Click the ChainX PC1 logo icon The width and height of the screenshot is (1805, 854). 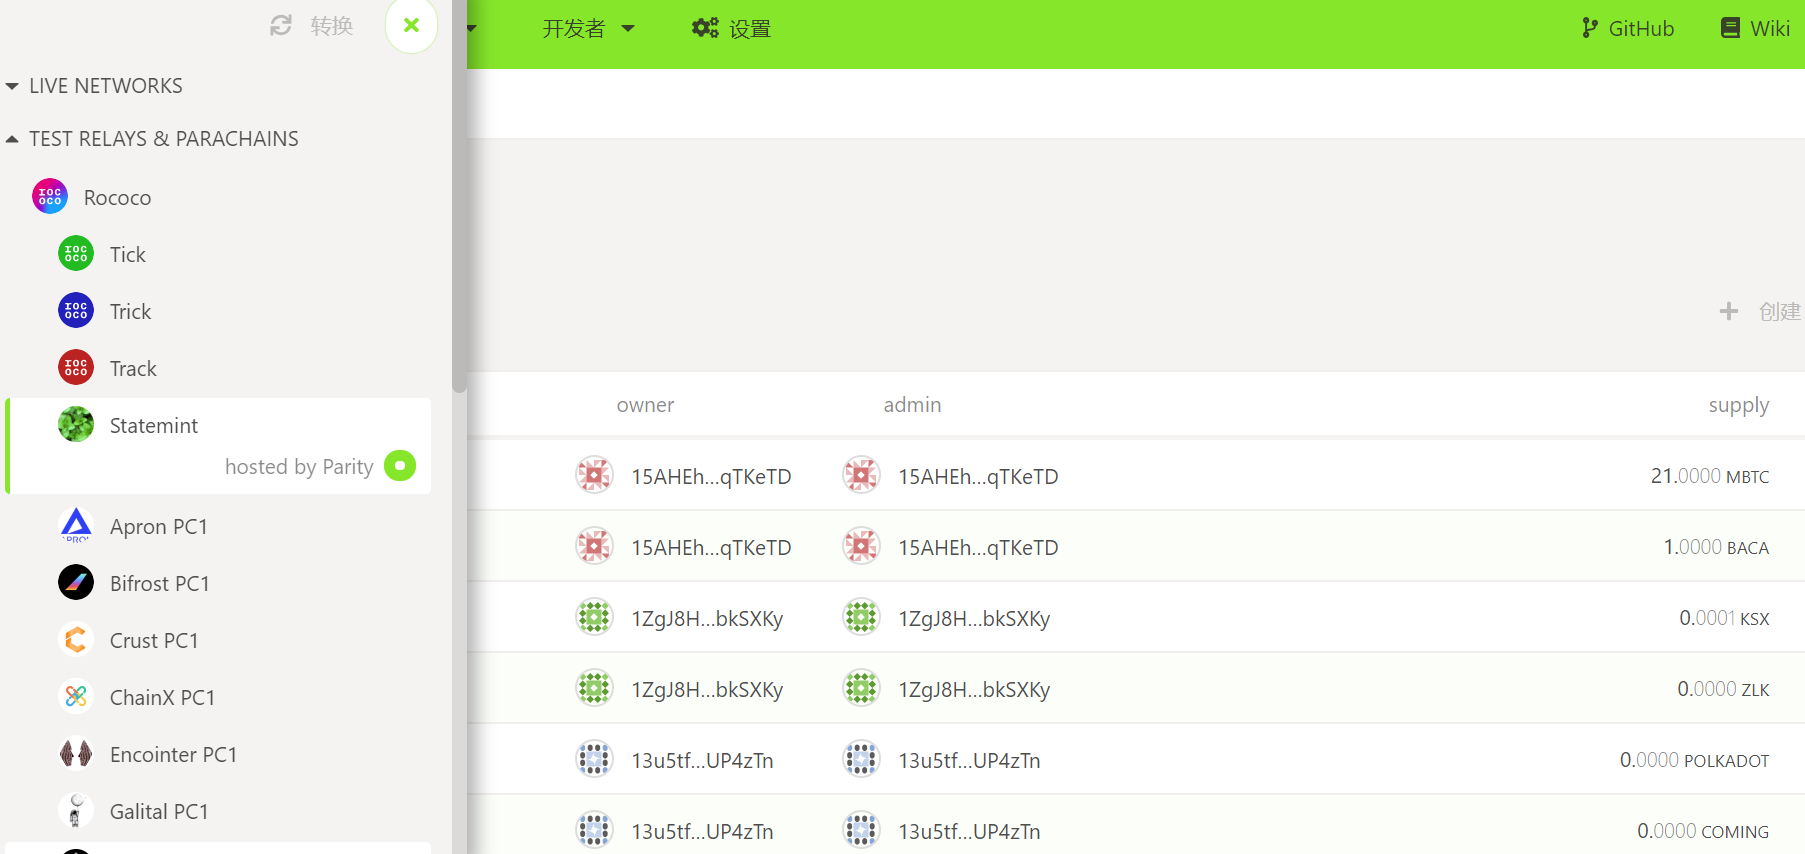point(76,697)
